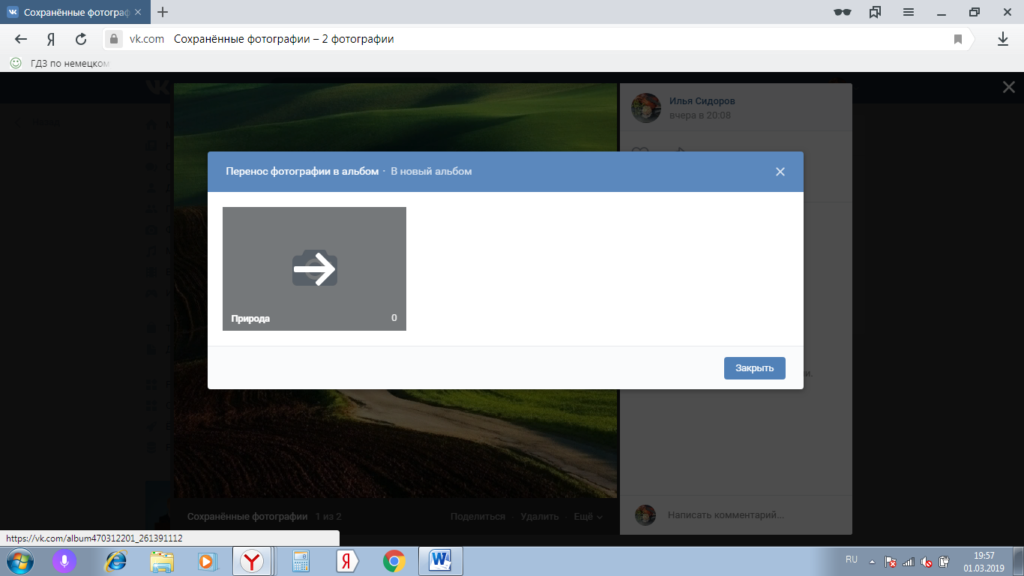Screen dimensions: 1024x576
Task: Go back with the browser back arrow
Action: pos(21,39)
